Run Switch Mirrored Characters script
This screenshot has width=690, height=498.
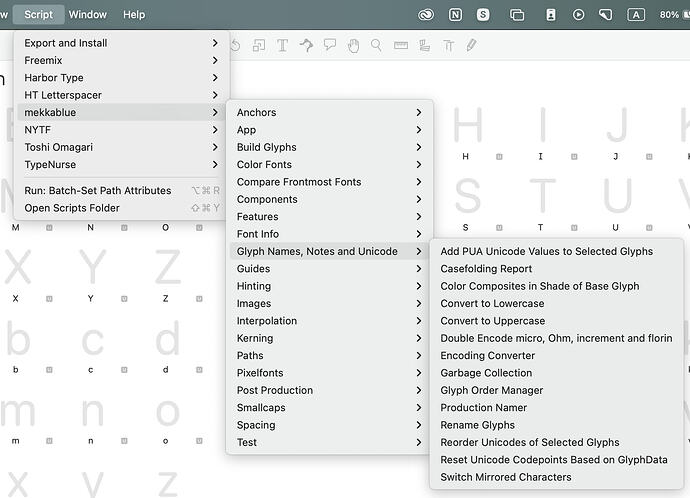[556, 477]
